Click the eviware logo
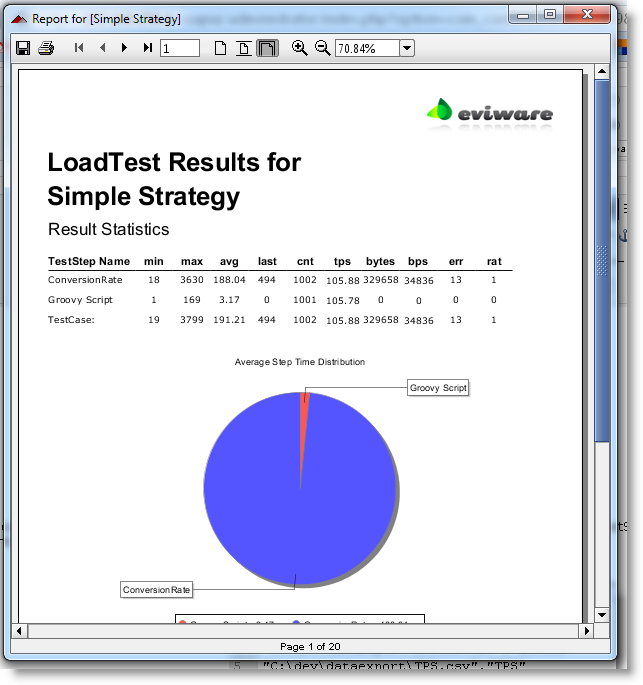The image size is (643, 685). [x=490, y=113]
